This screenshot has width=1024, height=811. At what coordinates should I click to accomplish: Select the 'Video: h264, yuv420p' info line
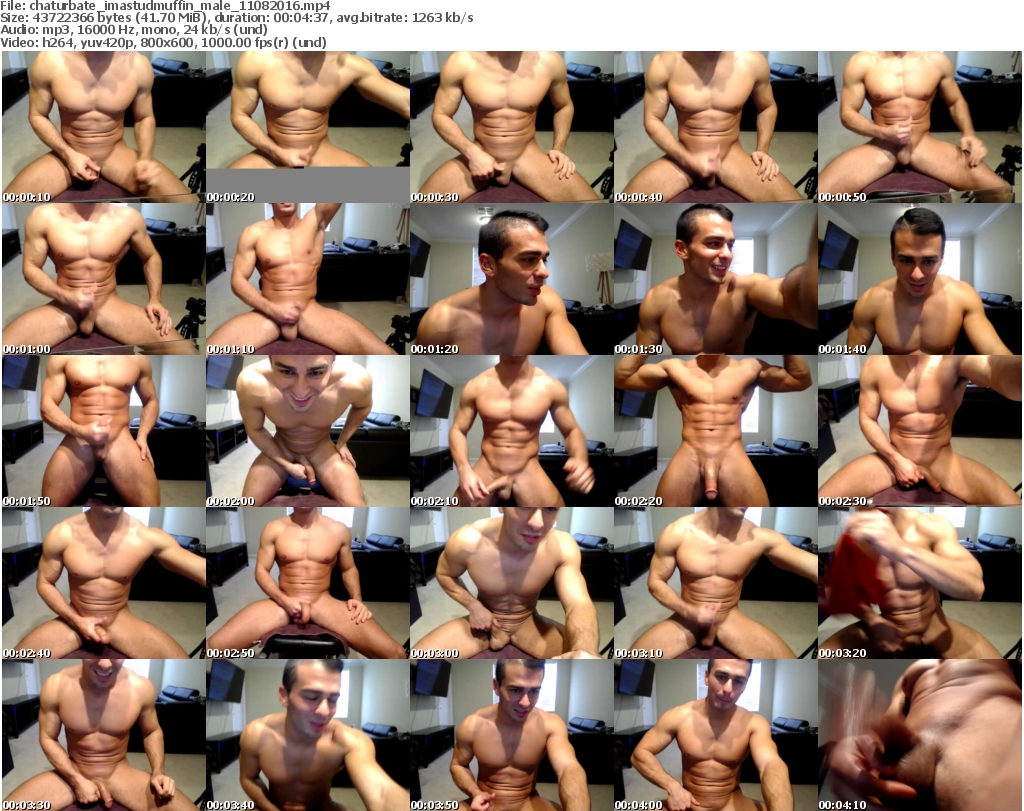point(163,42)
